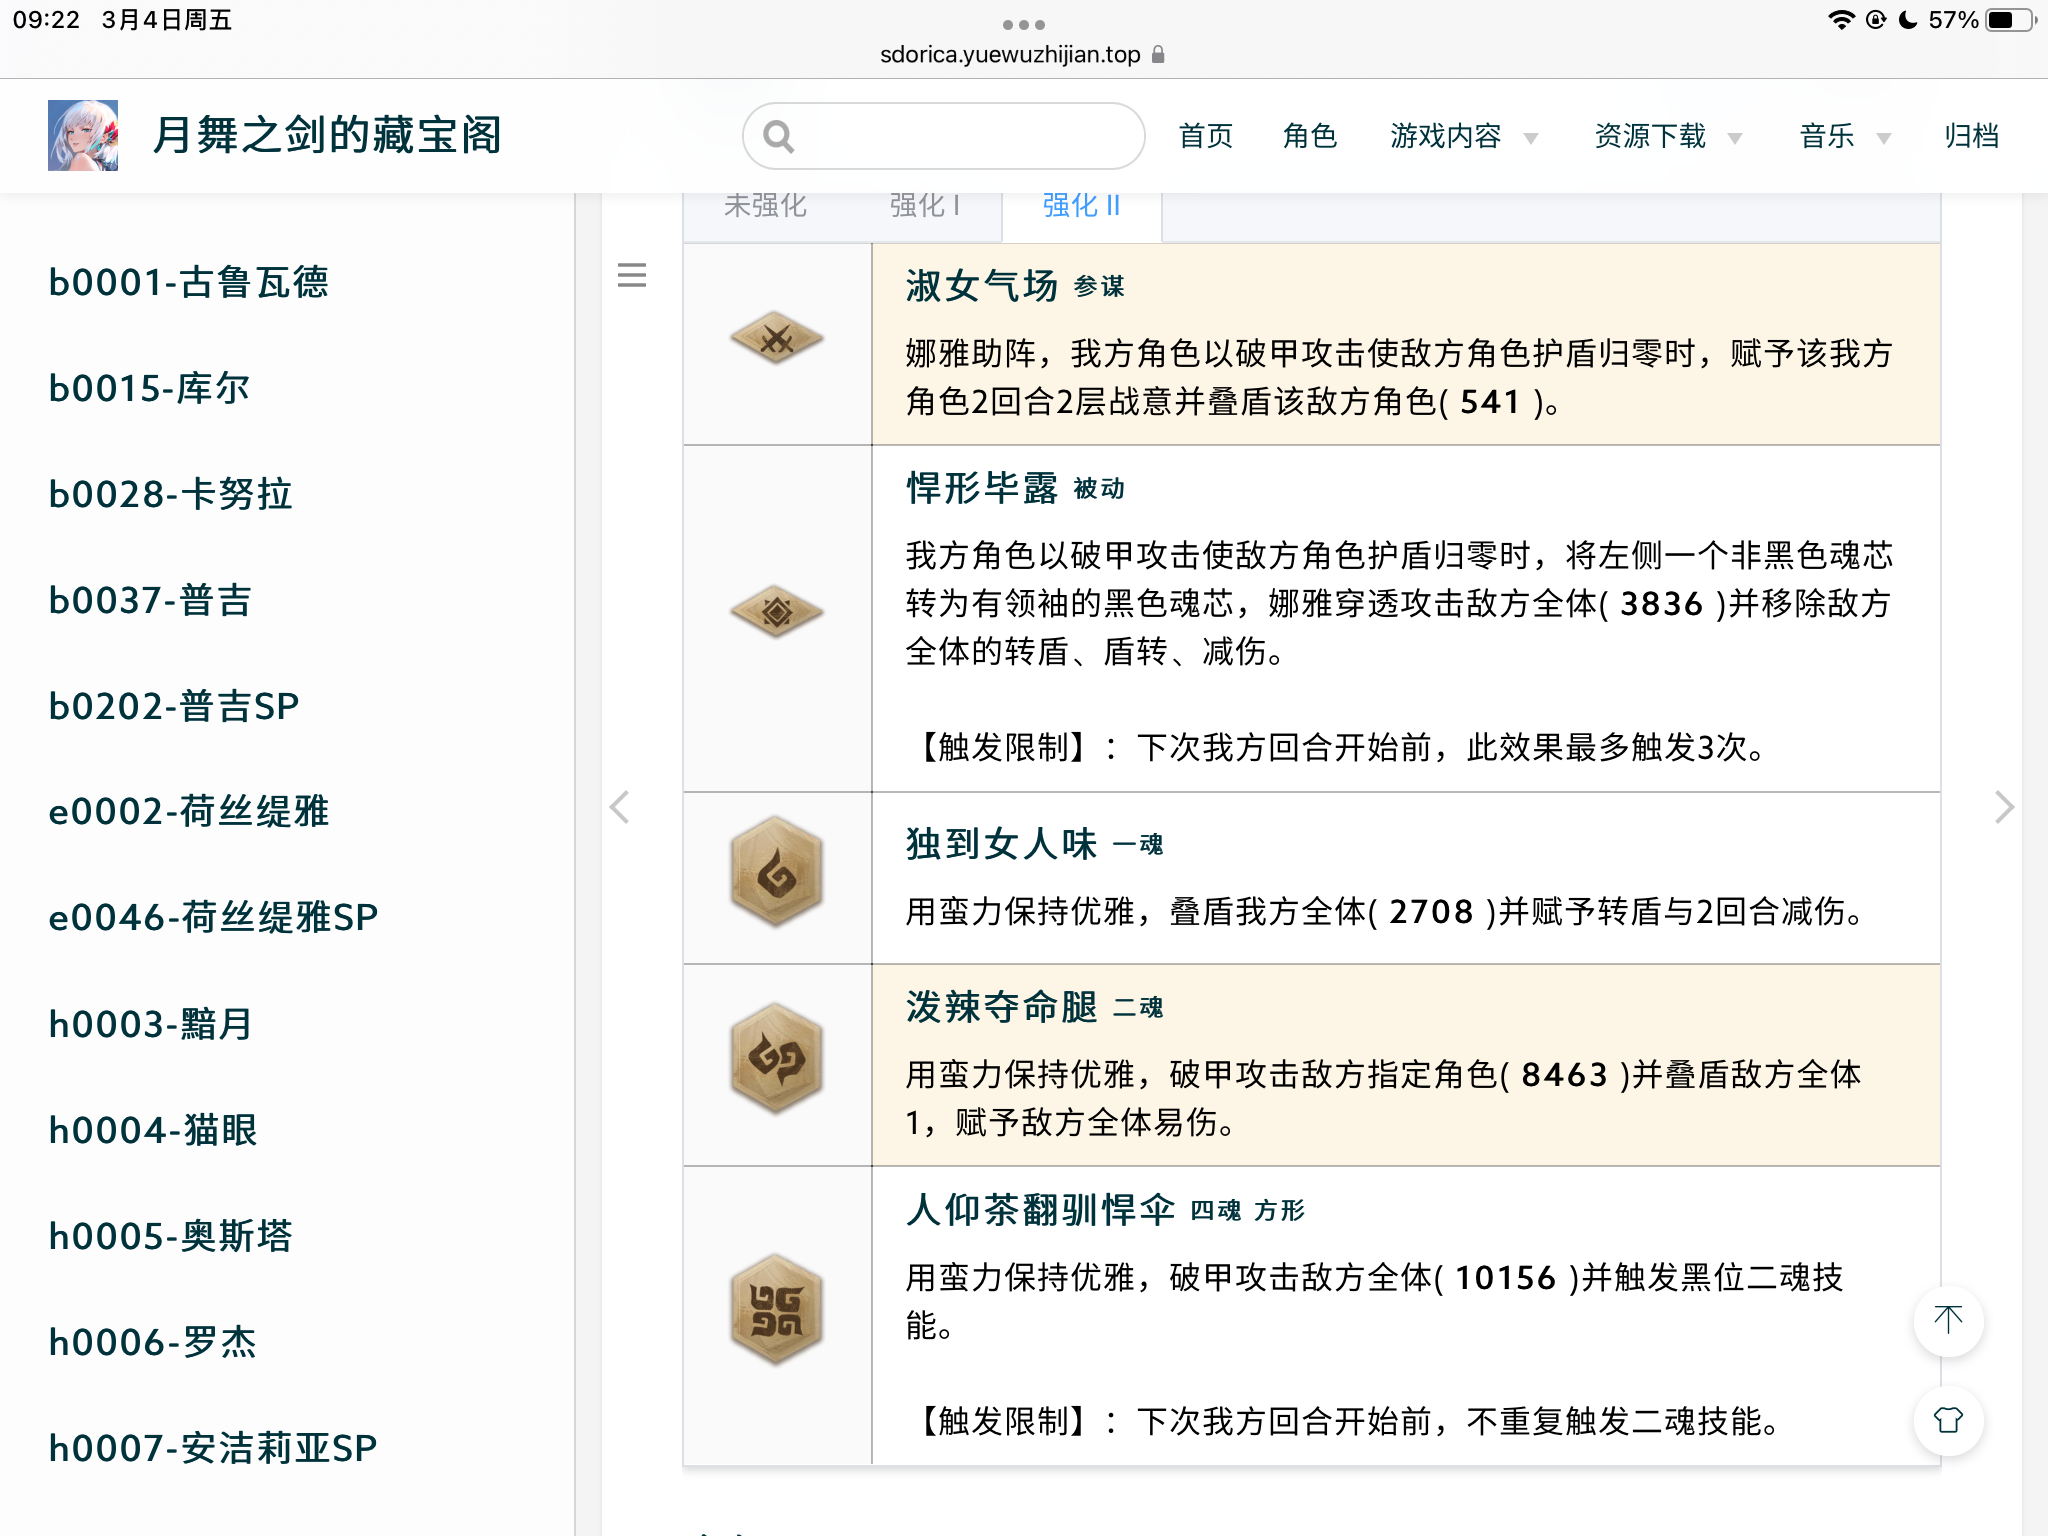
Task: Click the 泼辣夺命腿 two-soul skill icon
Action: [x=777, y=1059]
